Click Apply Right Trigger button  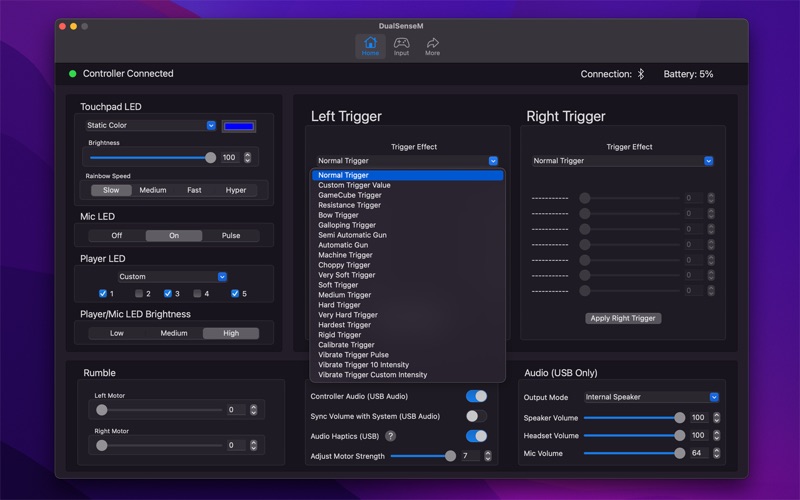pyautogui.click(x=623, y=318)
